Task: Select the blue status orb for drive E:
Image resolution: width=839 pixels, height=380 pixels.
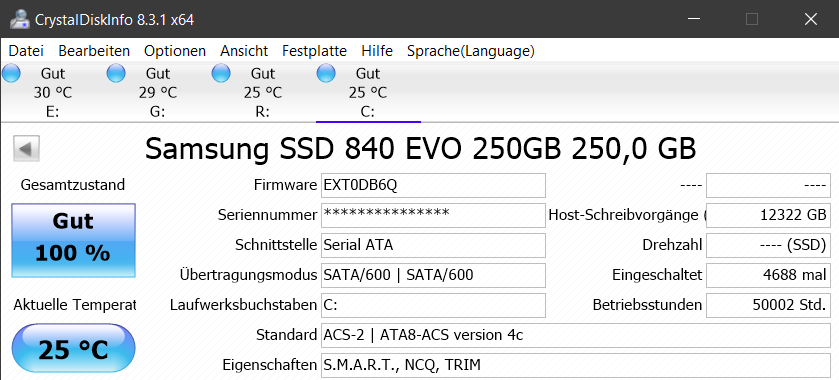Action: [11, 73]
